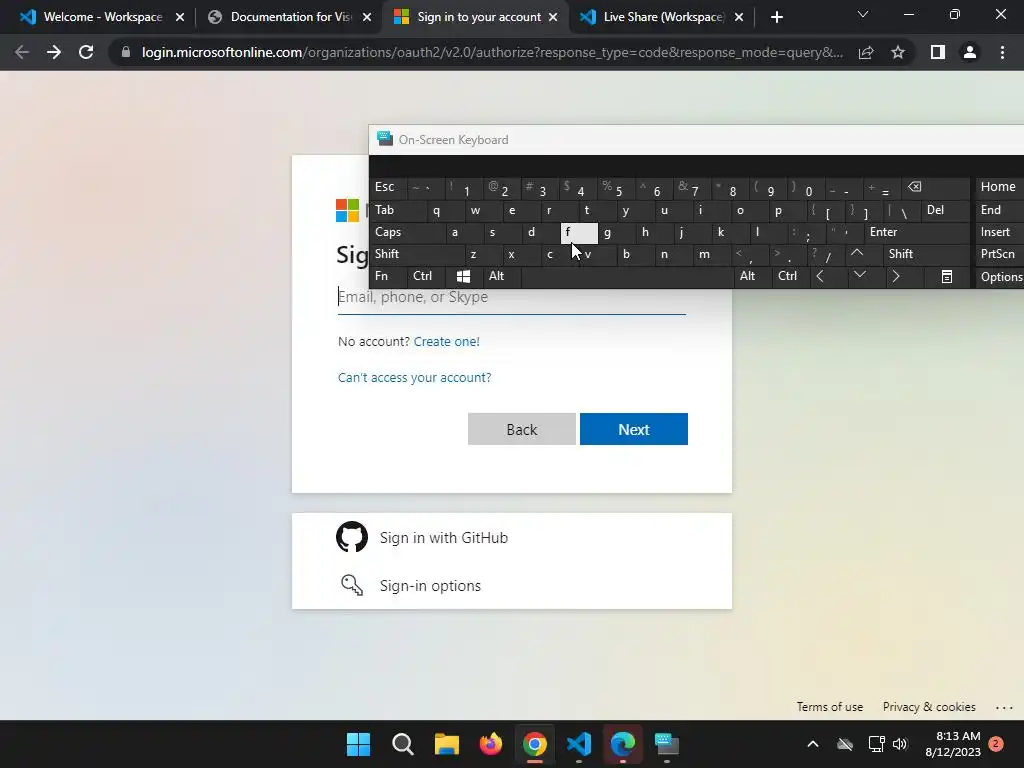Image resolution: width=1024 pixels, height=768 pixels.
Task: Tap the Windows logo key on On-Screen Keyboard
Action: [464, 276]
